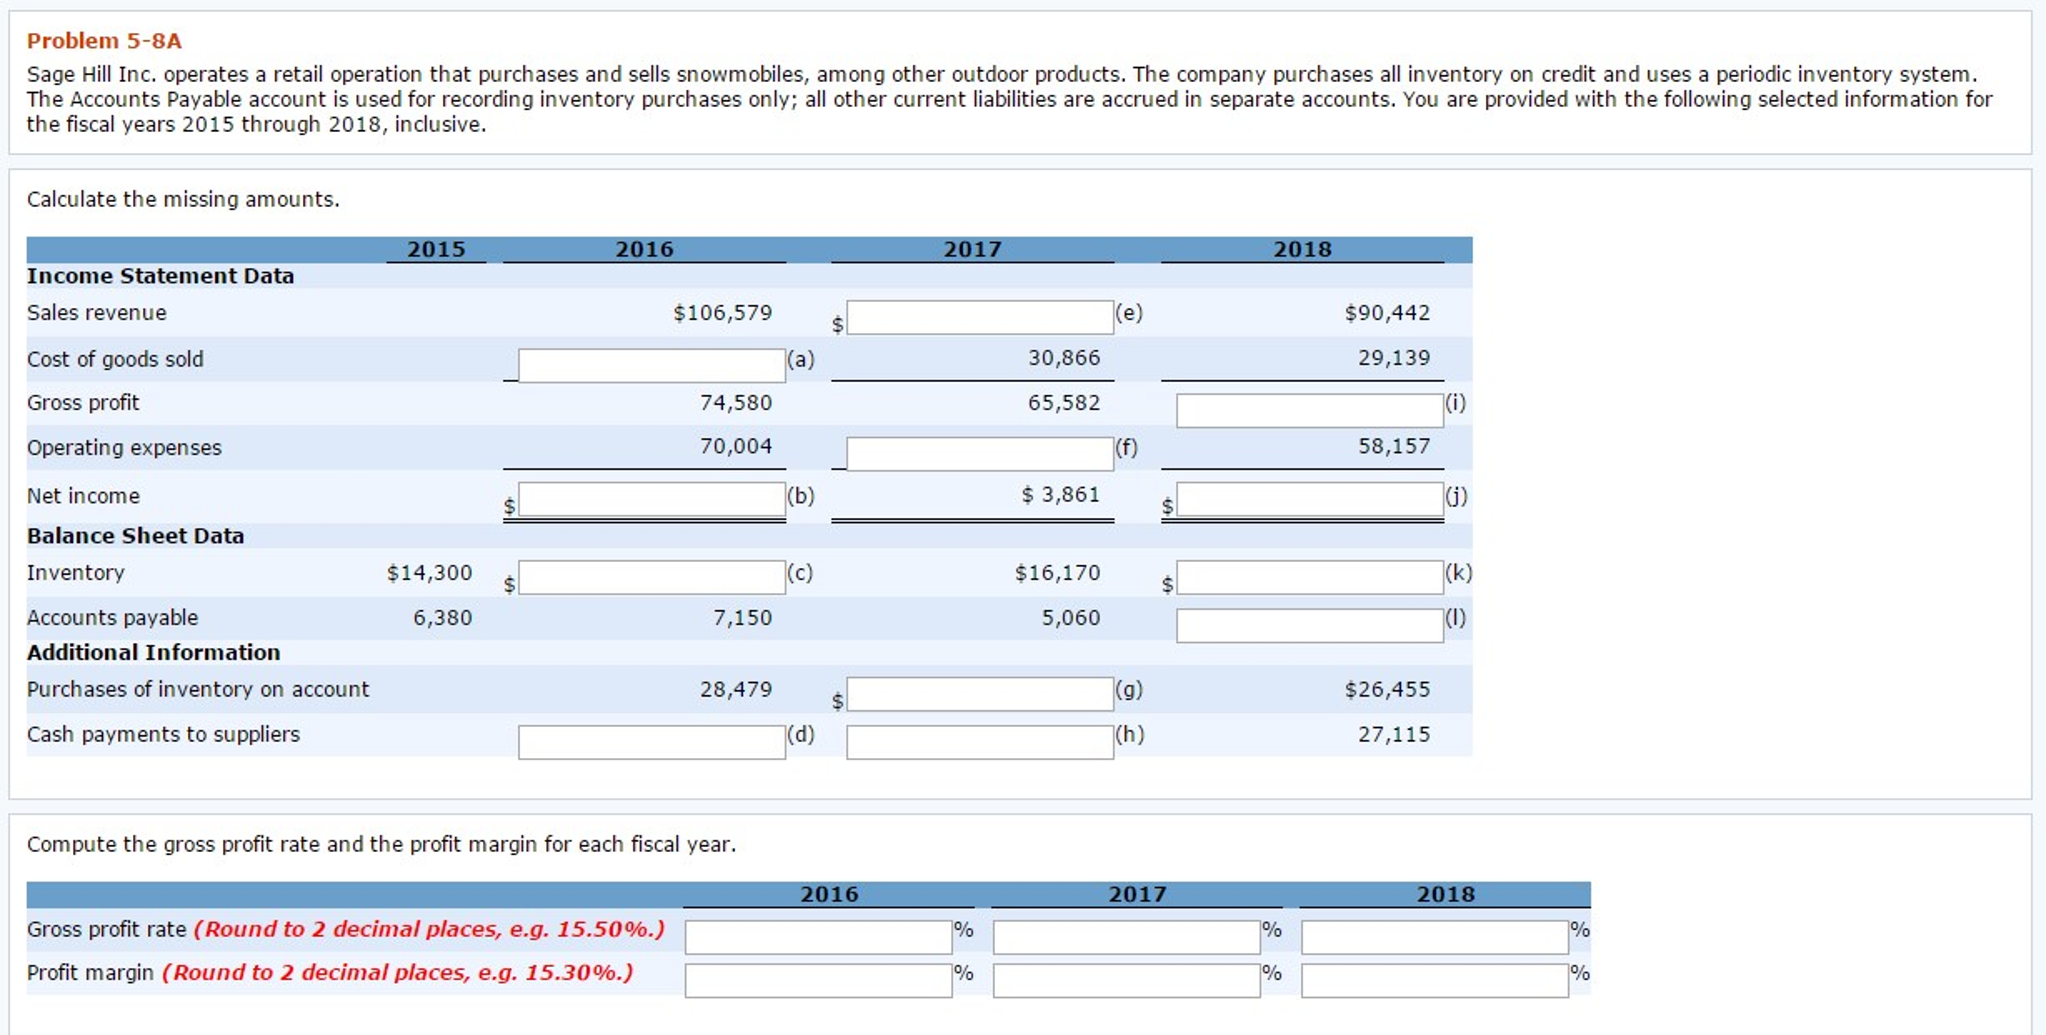The image size is (2046, 1035).
Task: Click the 2016 Inventory field (c)
Action: 652,577
